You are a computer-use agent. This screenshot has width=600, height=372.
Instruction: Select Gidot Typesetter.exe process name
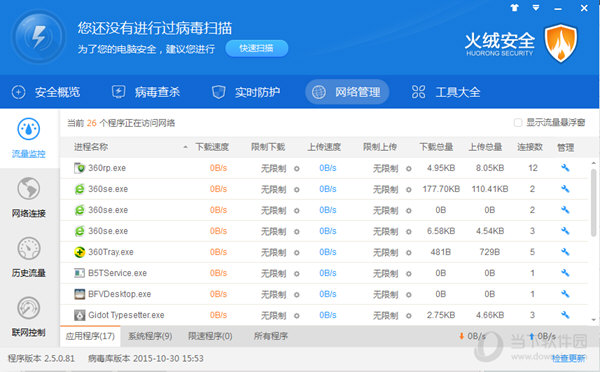(126, 315)
